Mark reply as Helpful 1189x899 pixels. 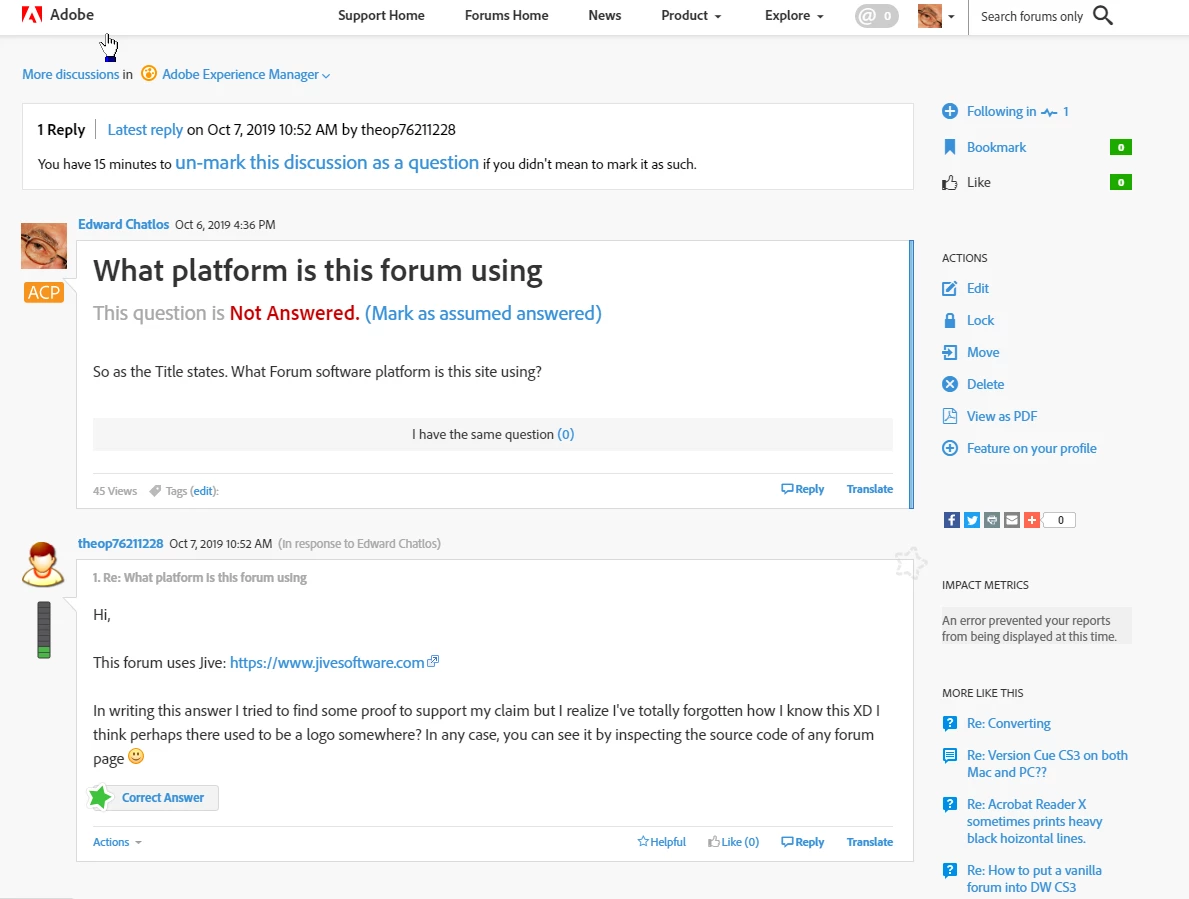661,842
